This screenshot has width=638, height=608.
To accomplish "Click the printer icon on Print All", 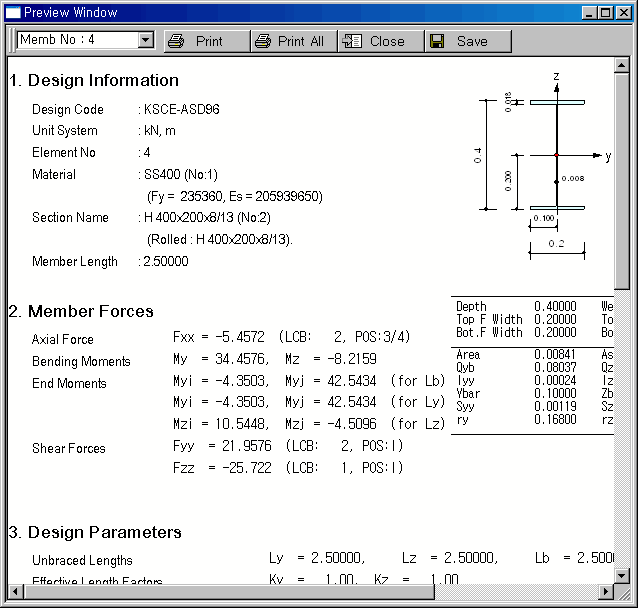I will (263, 41).
